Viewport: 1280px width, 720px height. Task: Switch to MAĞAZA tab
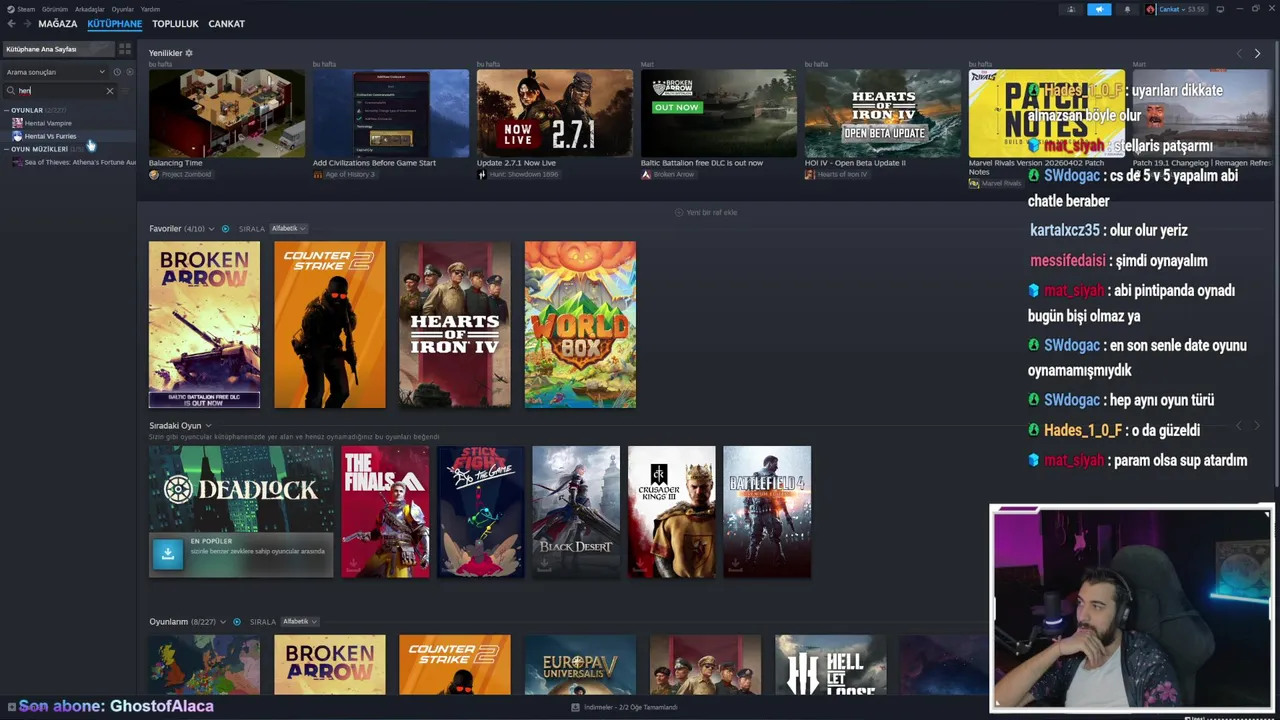pyautogui.click(x=57, y=23)
